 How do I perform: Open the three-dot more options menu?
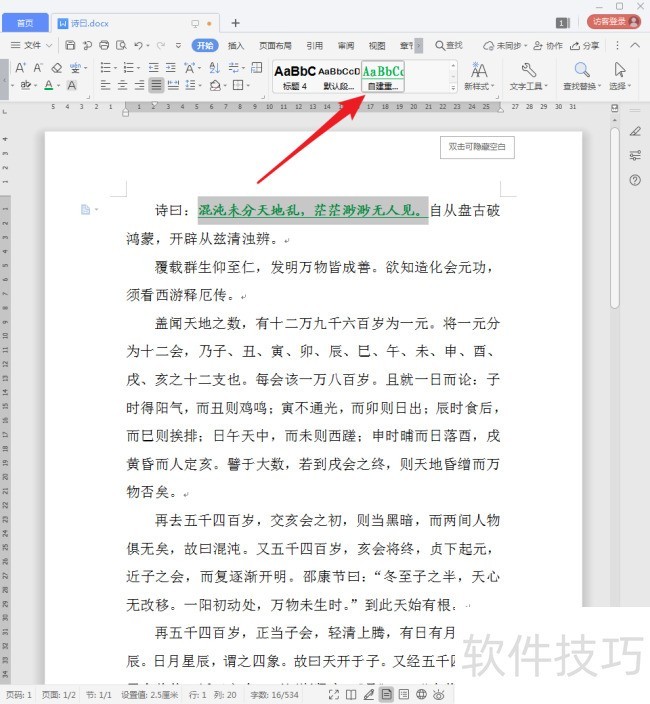(617, 45)
